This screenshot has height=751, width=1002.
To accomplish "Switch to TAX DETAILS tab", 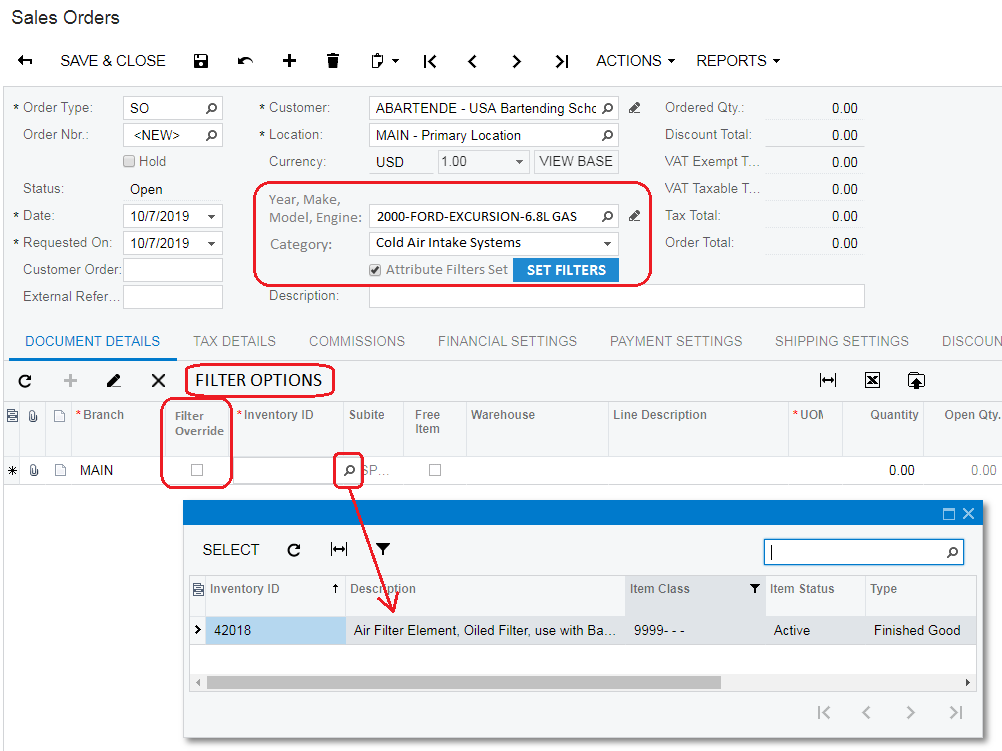I will 235,341.
